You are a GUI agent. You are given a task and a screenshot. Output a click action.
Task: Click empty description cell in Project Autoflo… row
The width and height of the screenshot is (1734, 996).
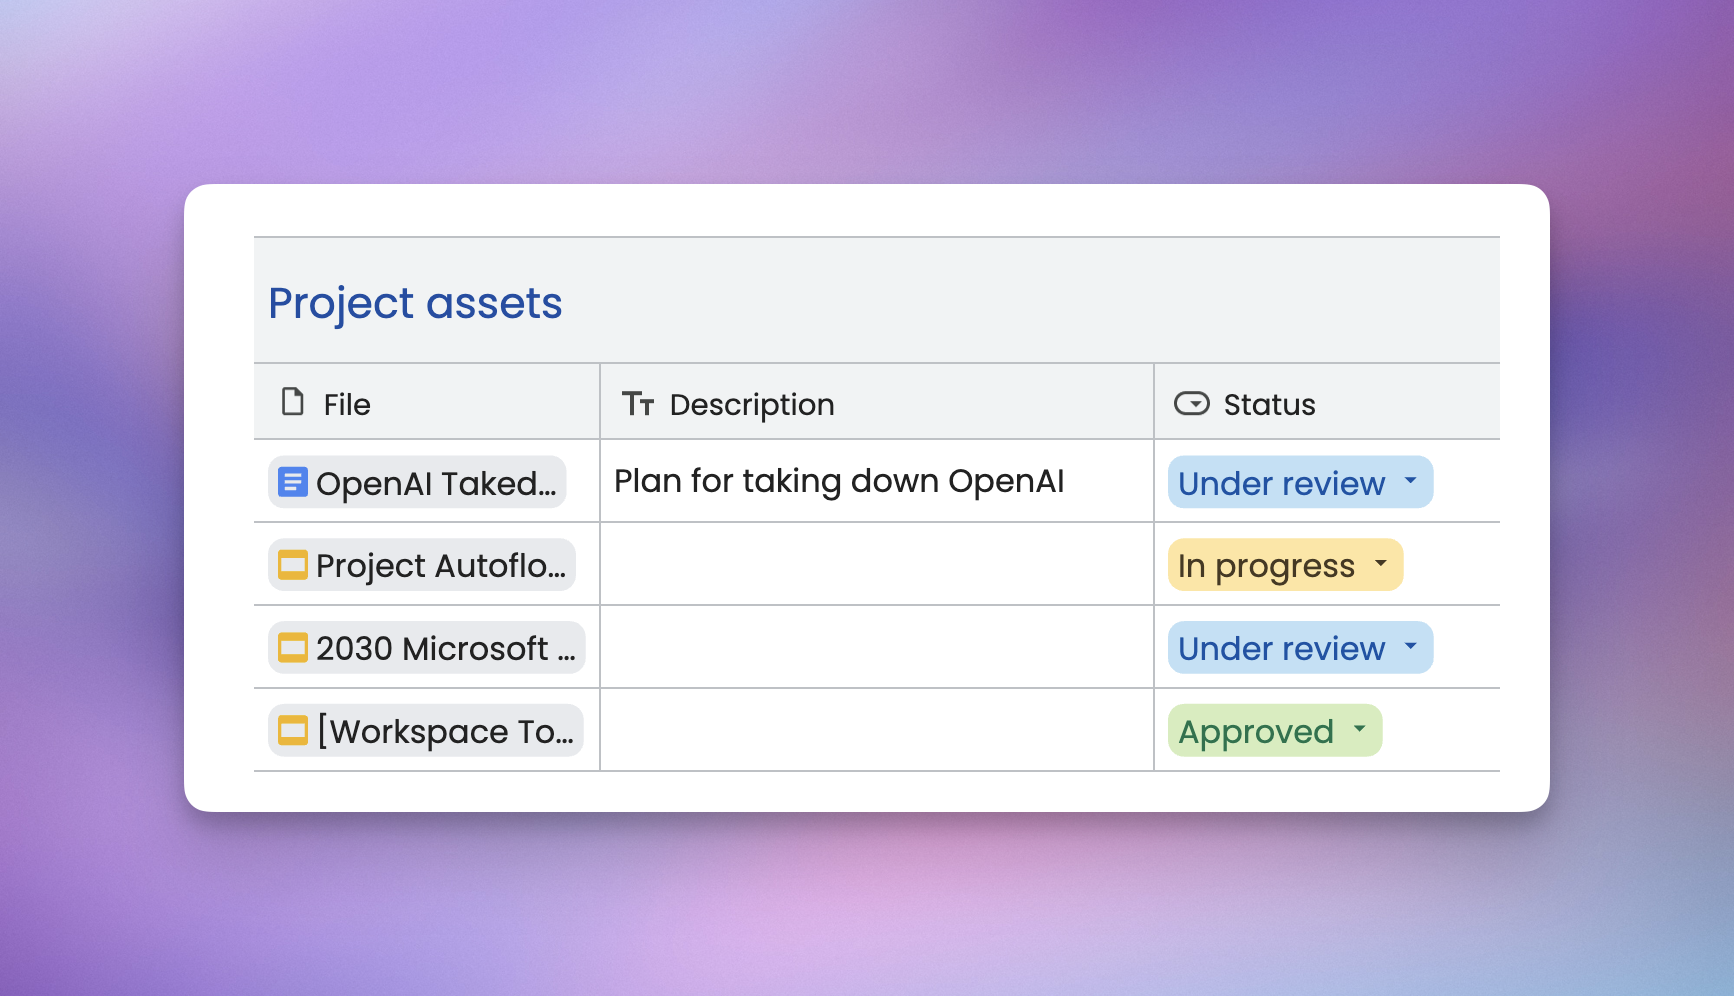click(877, 564)
